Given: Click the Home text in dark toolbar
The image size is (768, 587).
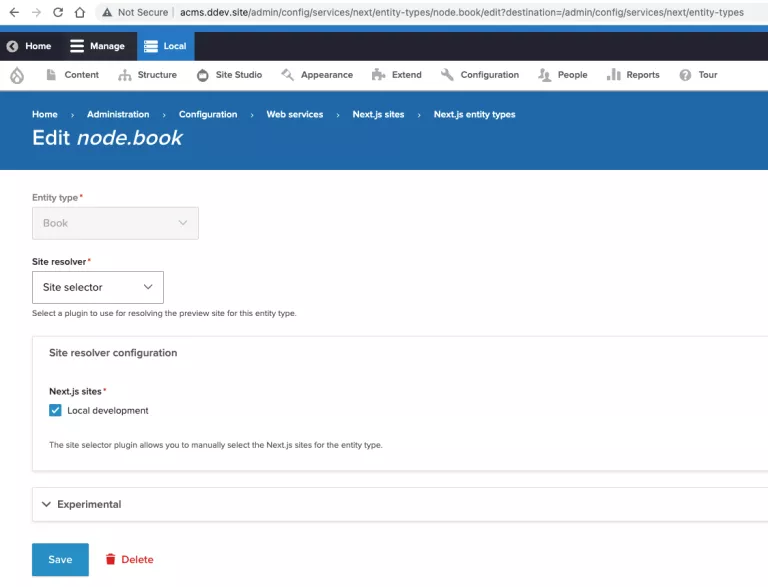Looking at the screenshot, I should point(38,46).
